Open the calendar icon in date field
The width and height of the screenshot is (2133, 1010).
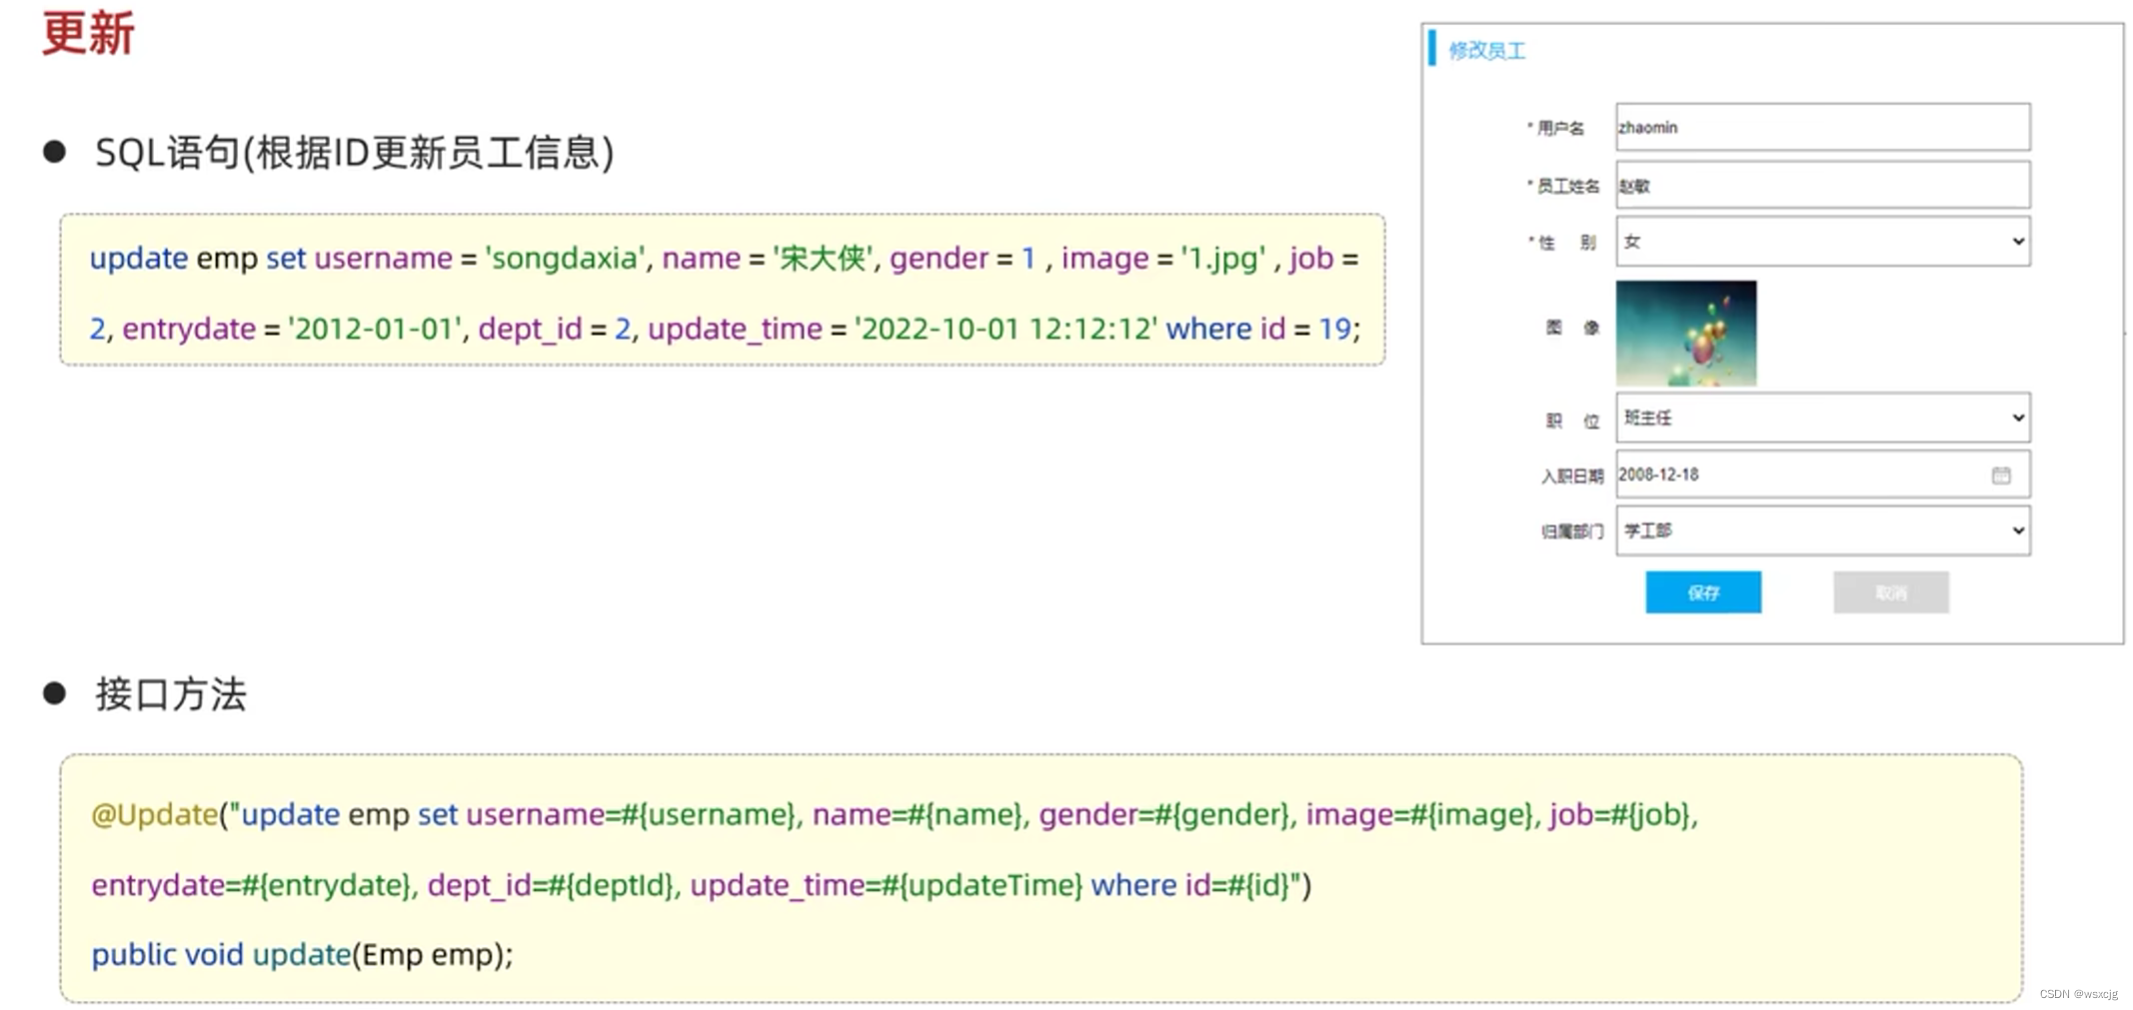(2001, 475)
